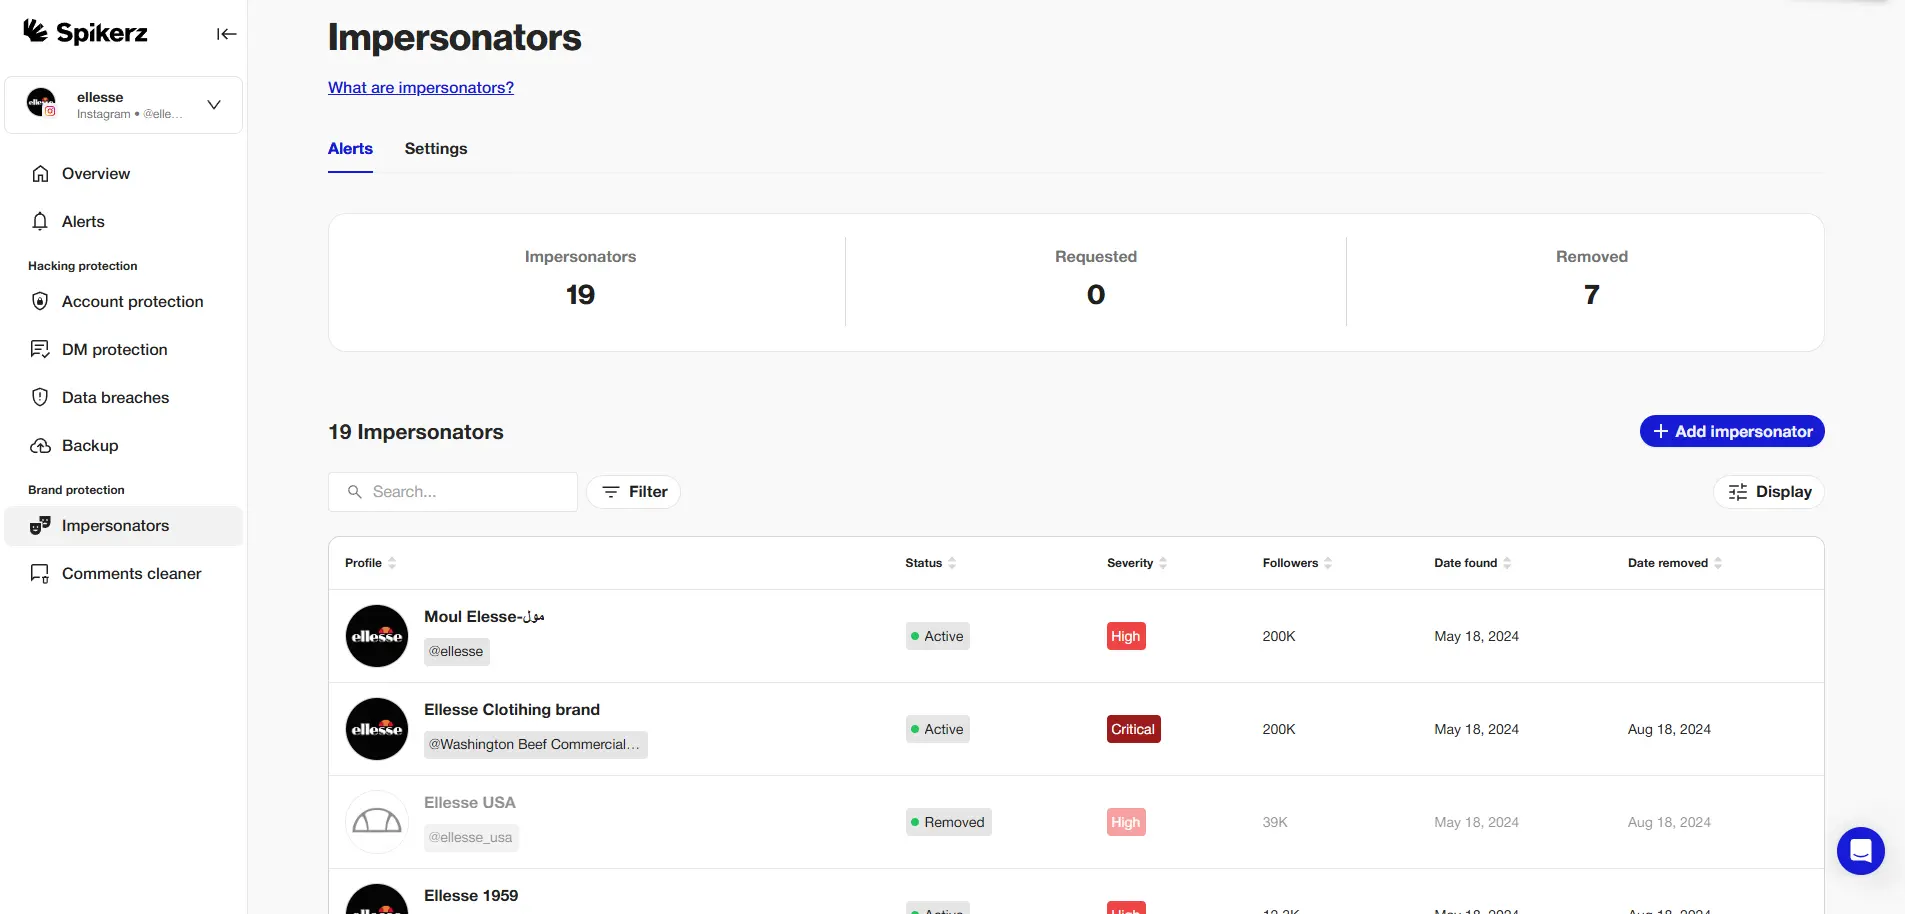
Task: Open the Filter options
Action: tap(634, 492)
